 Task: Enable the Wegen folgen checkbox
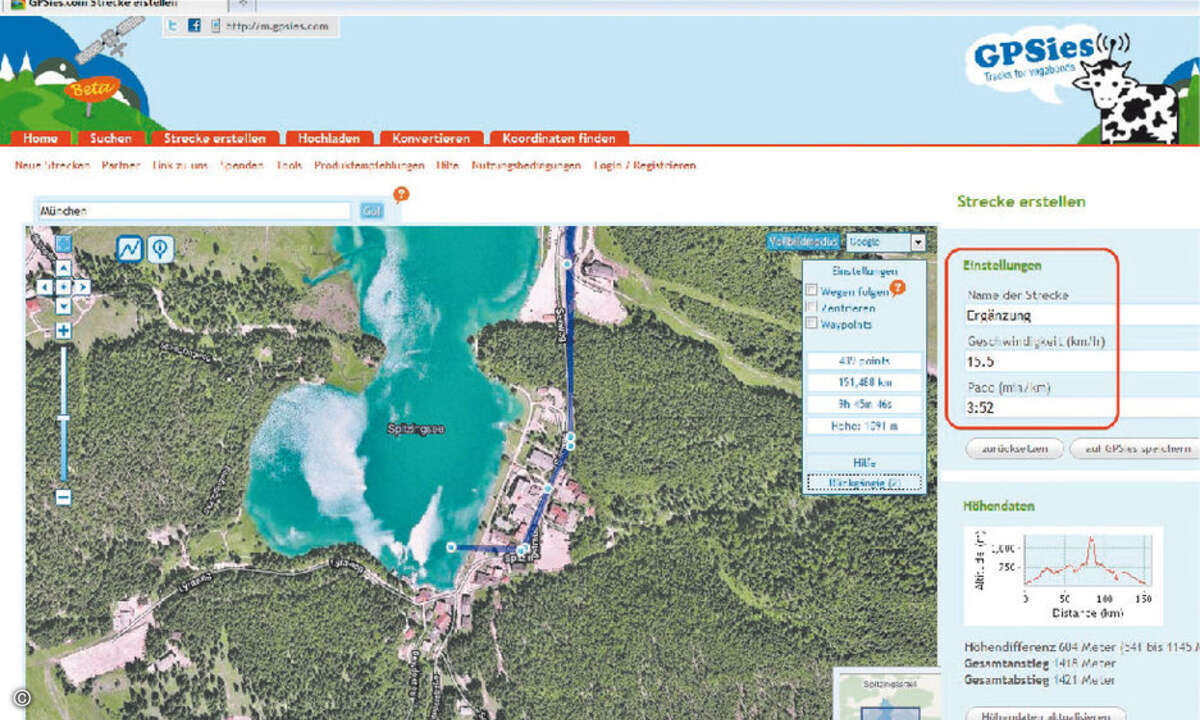[813, 291]
